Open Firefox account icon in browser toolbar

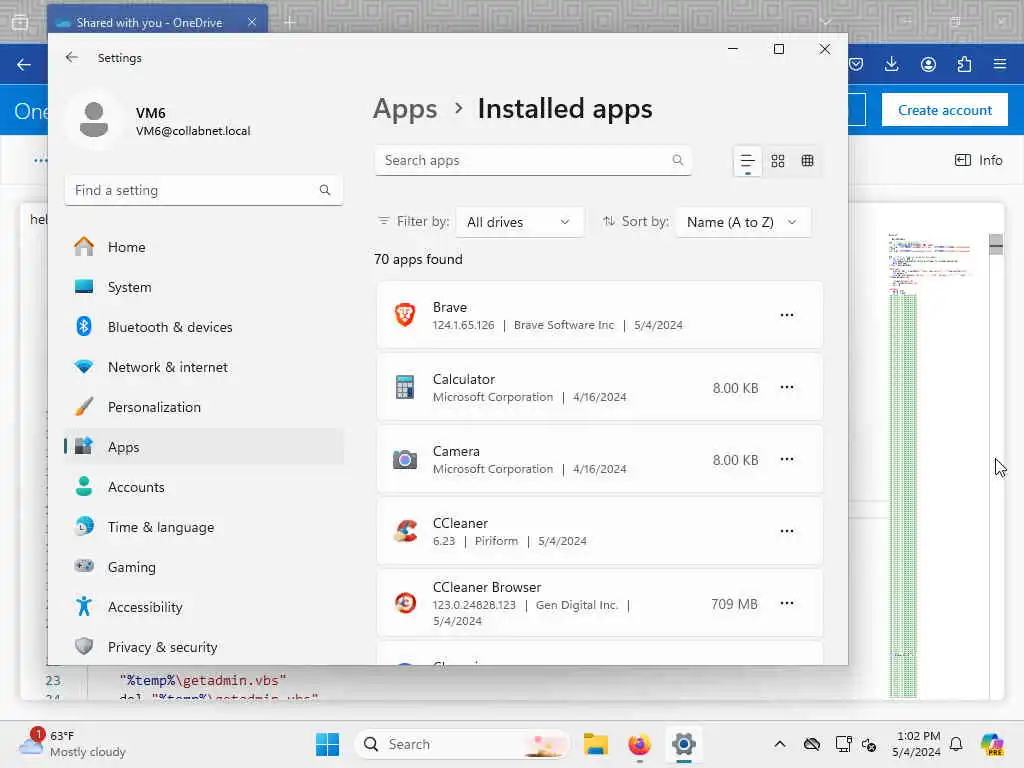point(928,64)
